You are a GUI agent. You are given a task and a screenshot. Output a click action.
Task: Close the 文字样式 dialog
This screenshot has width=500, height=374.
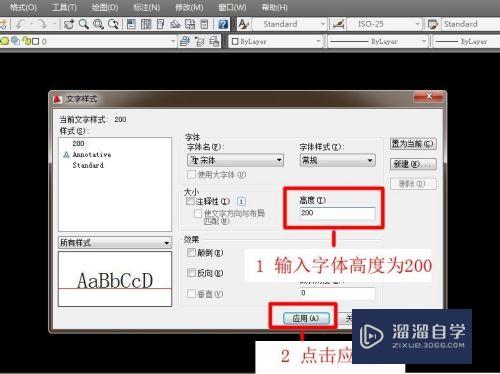(x=428, y=97)
